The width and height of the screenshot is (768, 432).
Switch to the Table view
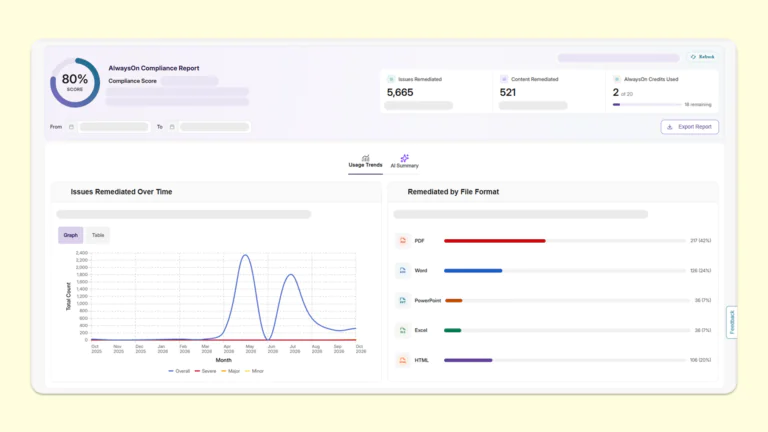98,235
